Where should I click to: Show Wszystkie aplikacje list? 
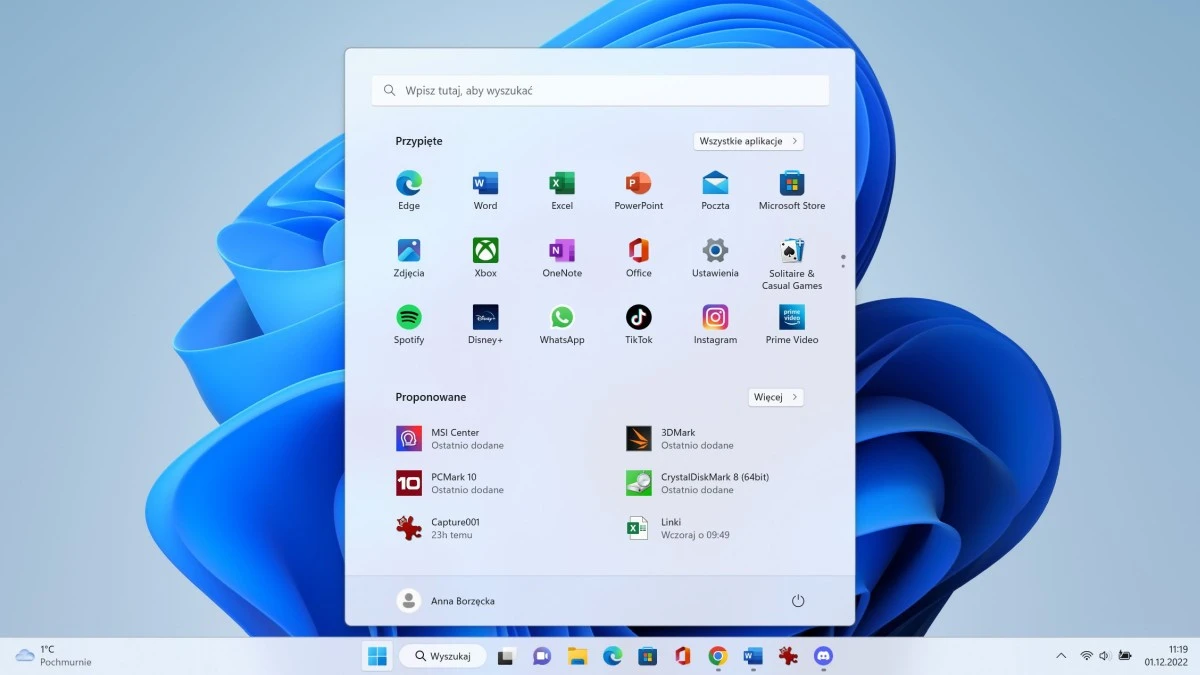(748, 141)
